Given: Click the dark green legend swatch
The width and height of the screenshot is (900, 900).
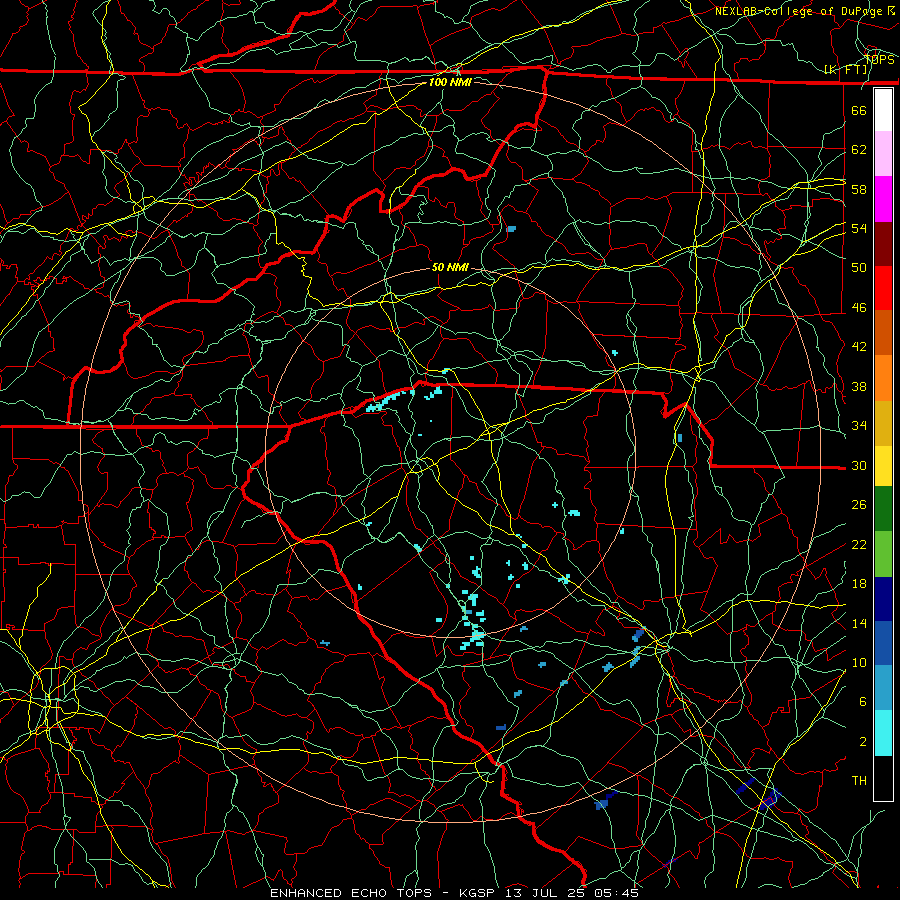Looking at the screenshot, I should tap(883, 509).
